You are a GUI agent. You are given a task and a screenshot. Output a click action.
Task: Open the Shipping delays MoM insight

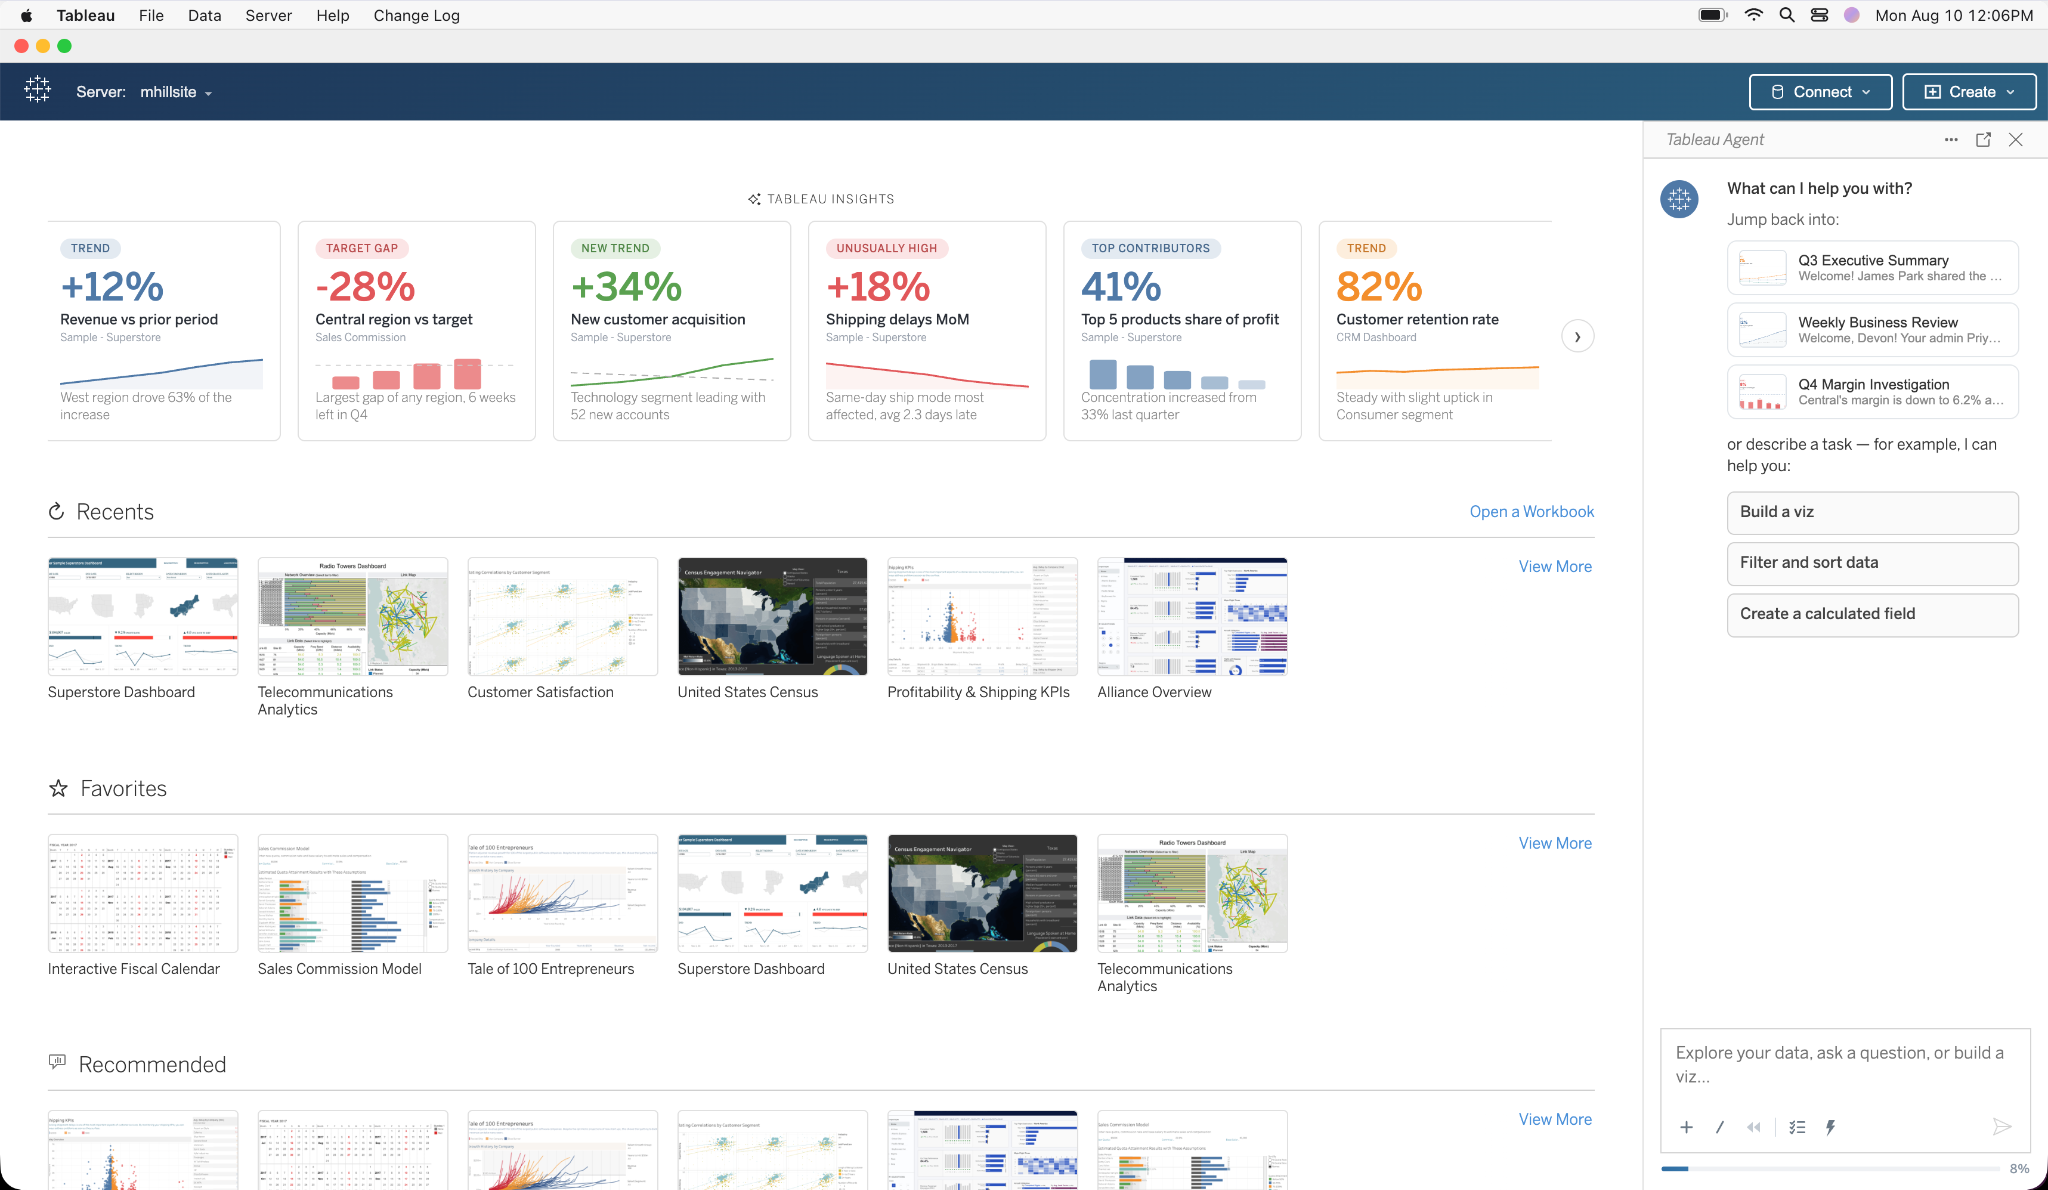(927, 331)
